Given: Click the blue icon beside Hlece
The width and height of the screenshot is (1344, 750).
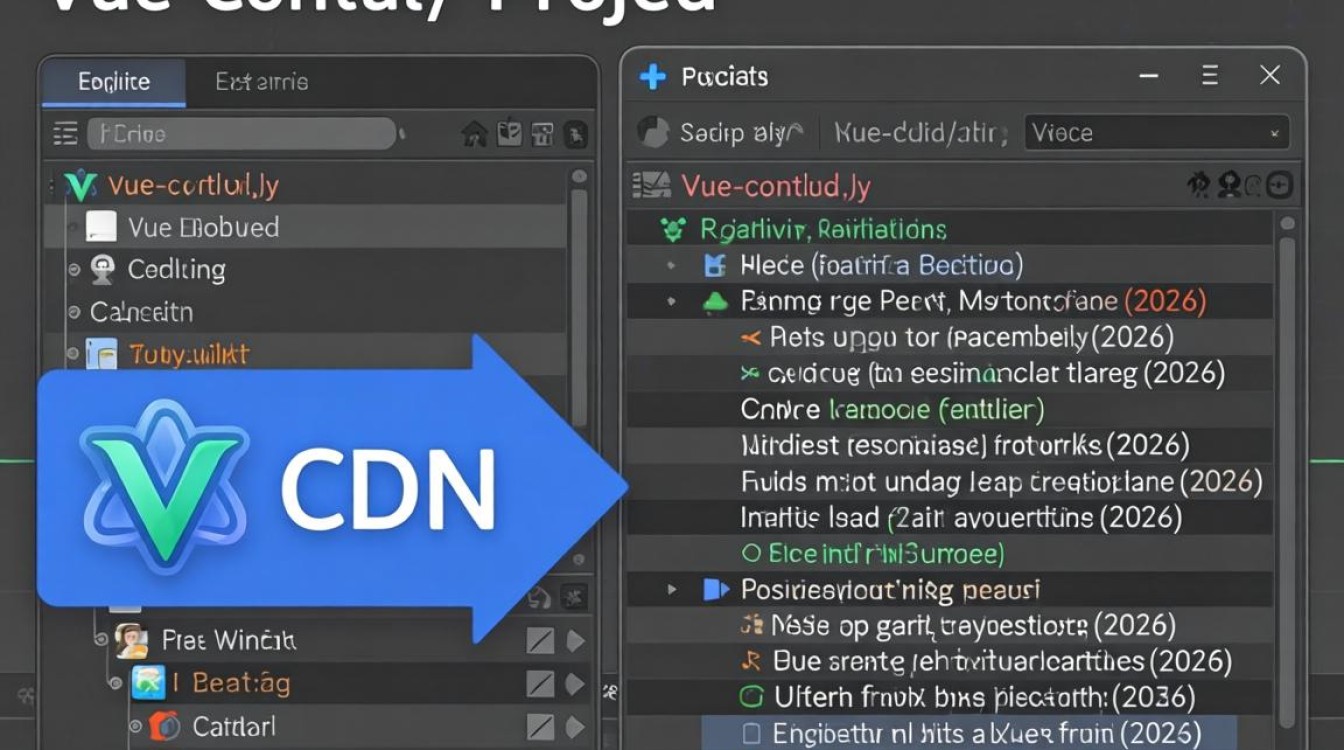Looking at the screenshot, I should [714, 266].
